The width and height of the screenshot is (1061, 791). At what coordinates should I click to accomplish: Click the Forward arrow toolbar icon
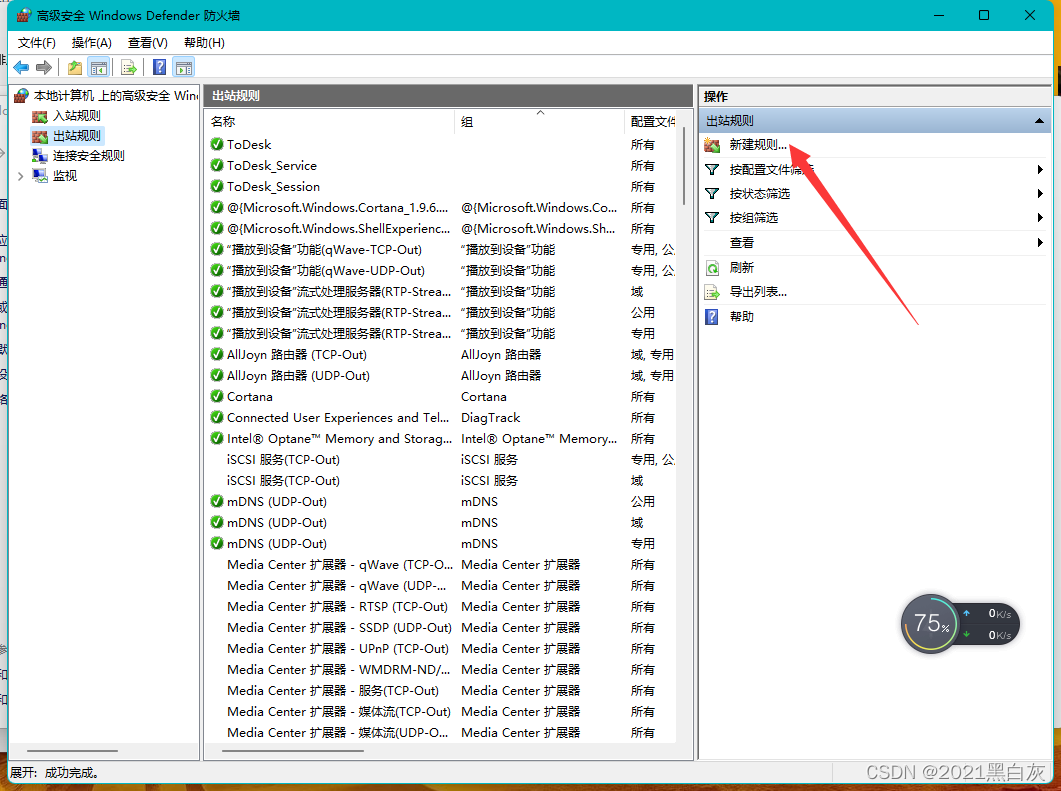pos(44,68)
